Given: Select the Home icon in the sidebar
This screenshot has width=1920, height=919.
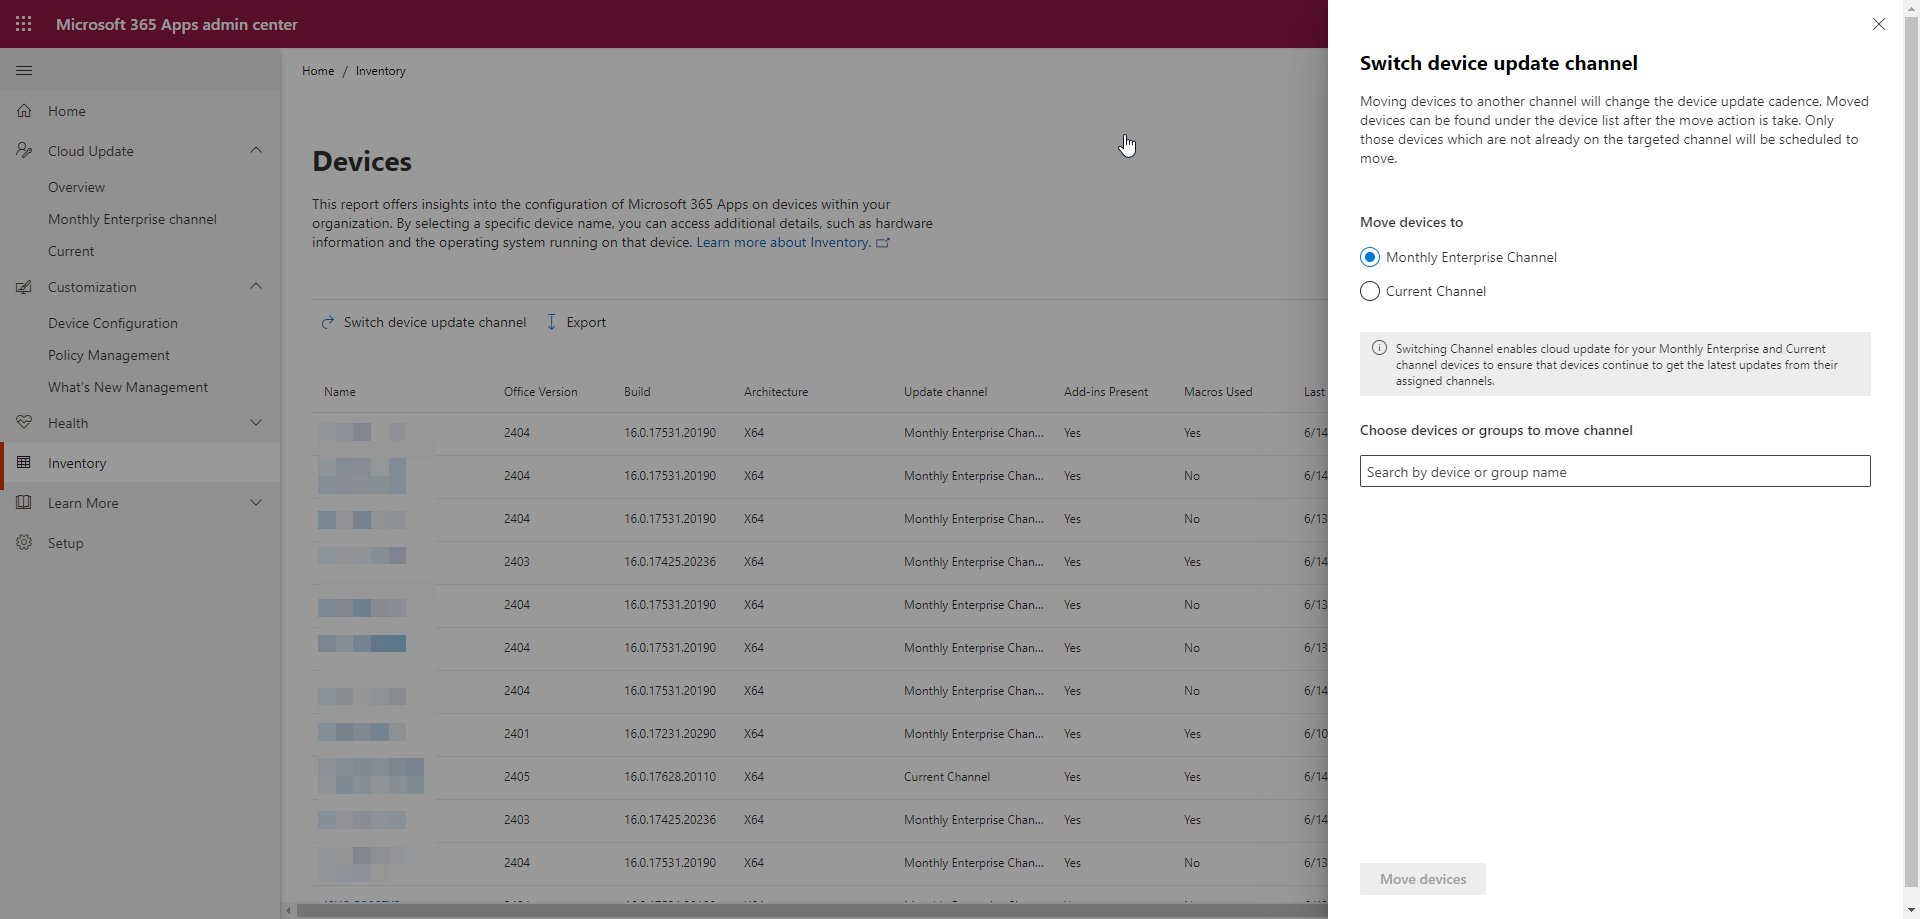Looking at the screenshot, I should pyautogui.click(x=24, y=110).
